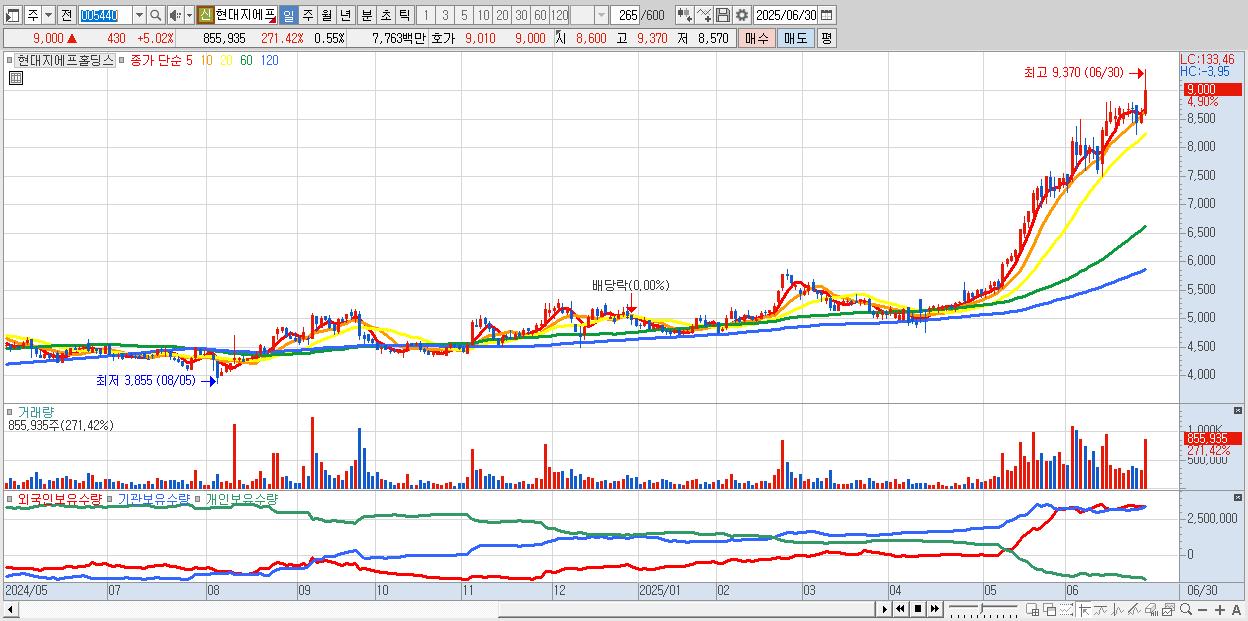The image size is (1248, 621).
Task: Click the candlestick chart type icon
Action: point(684,15)
